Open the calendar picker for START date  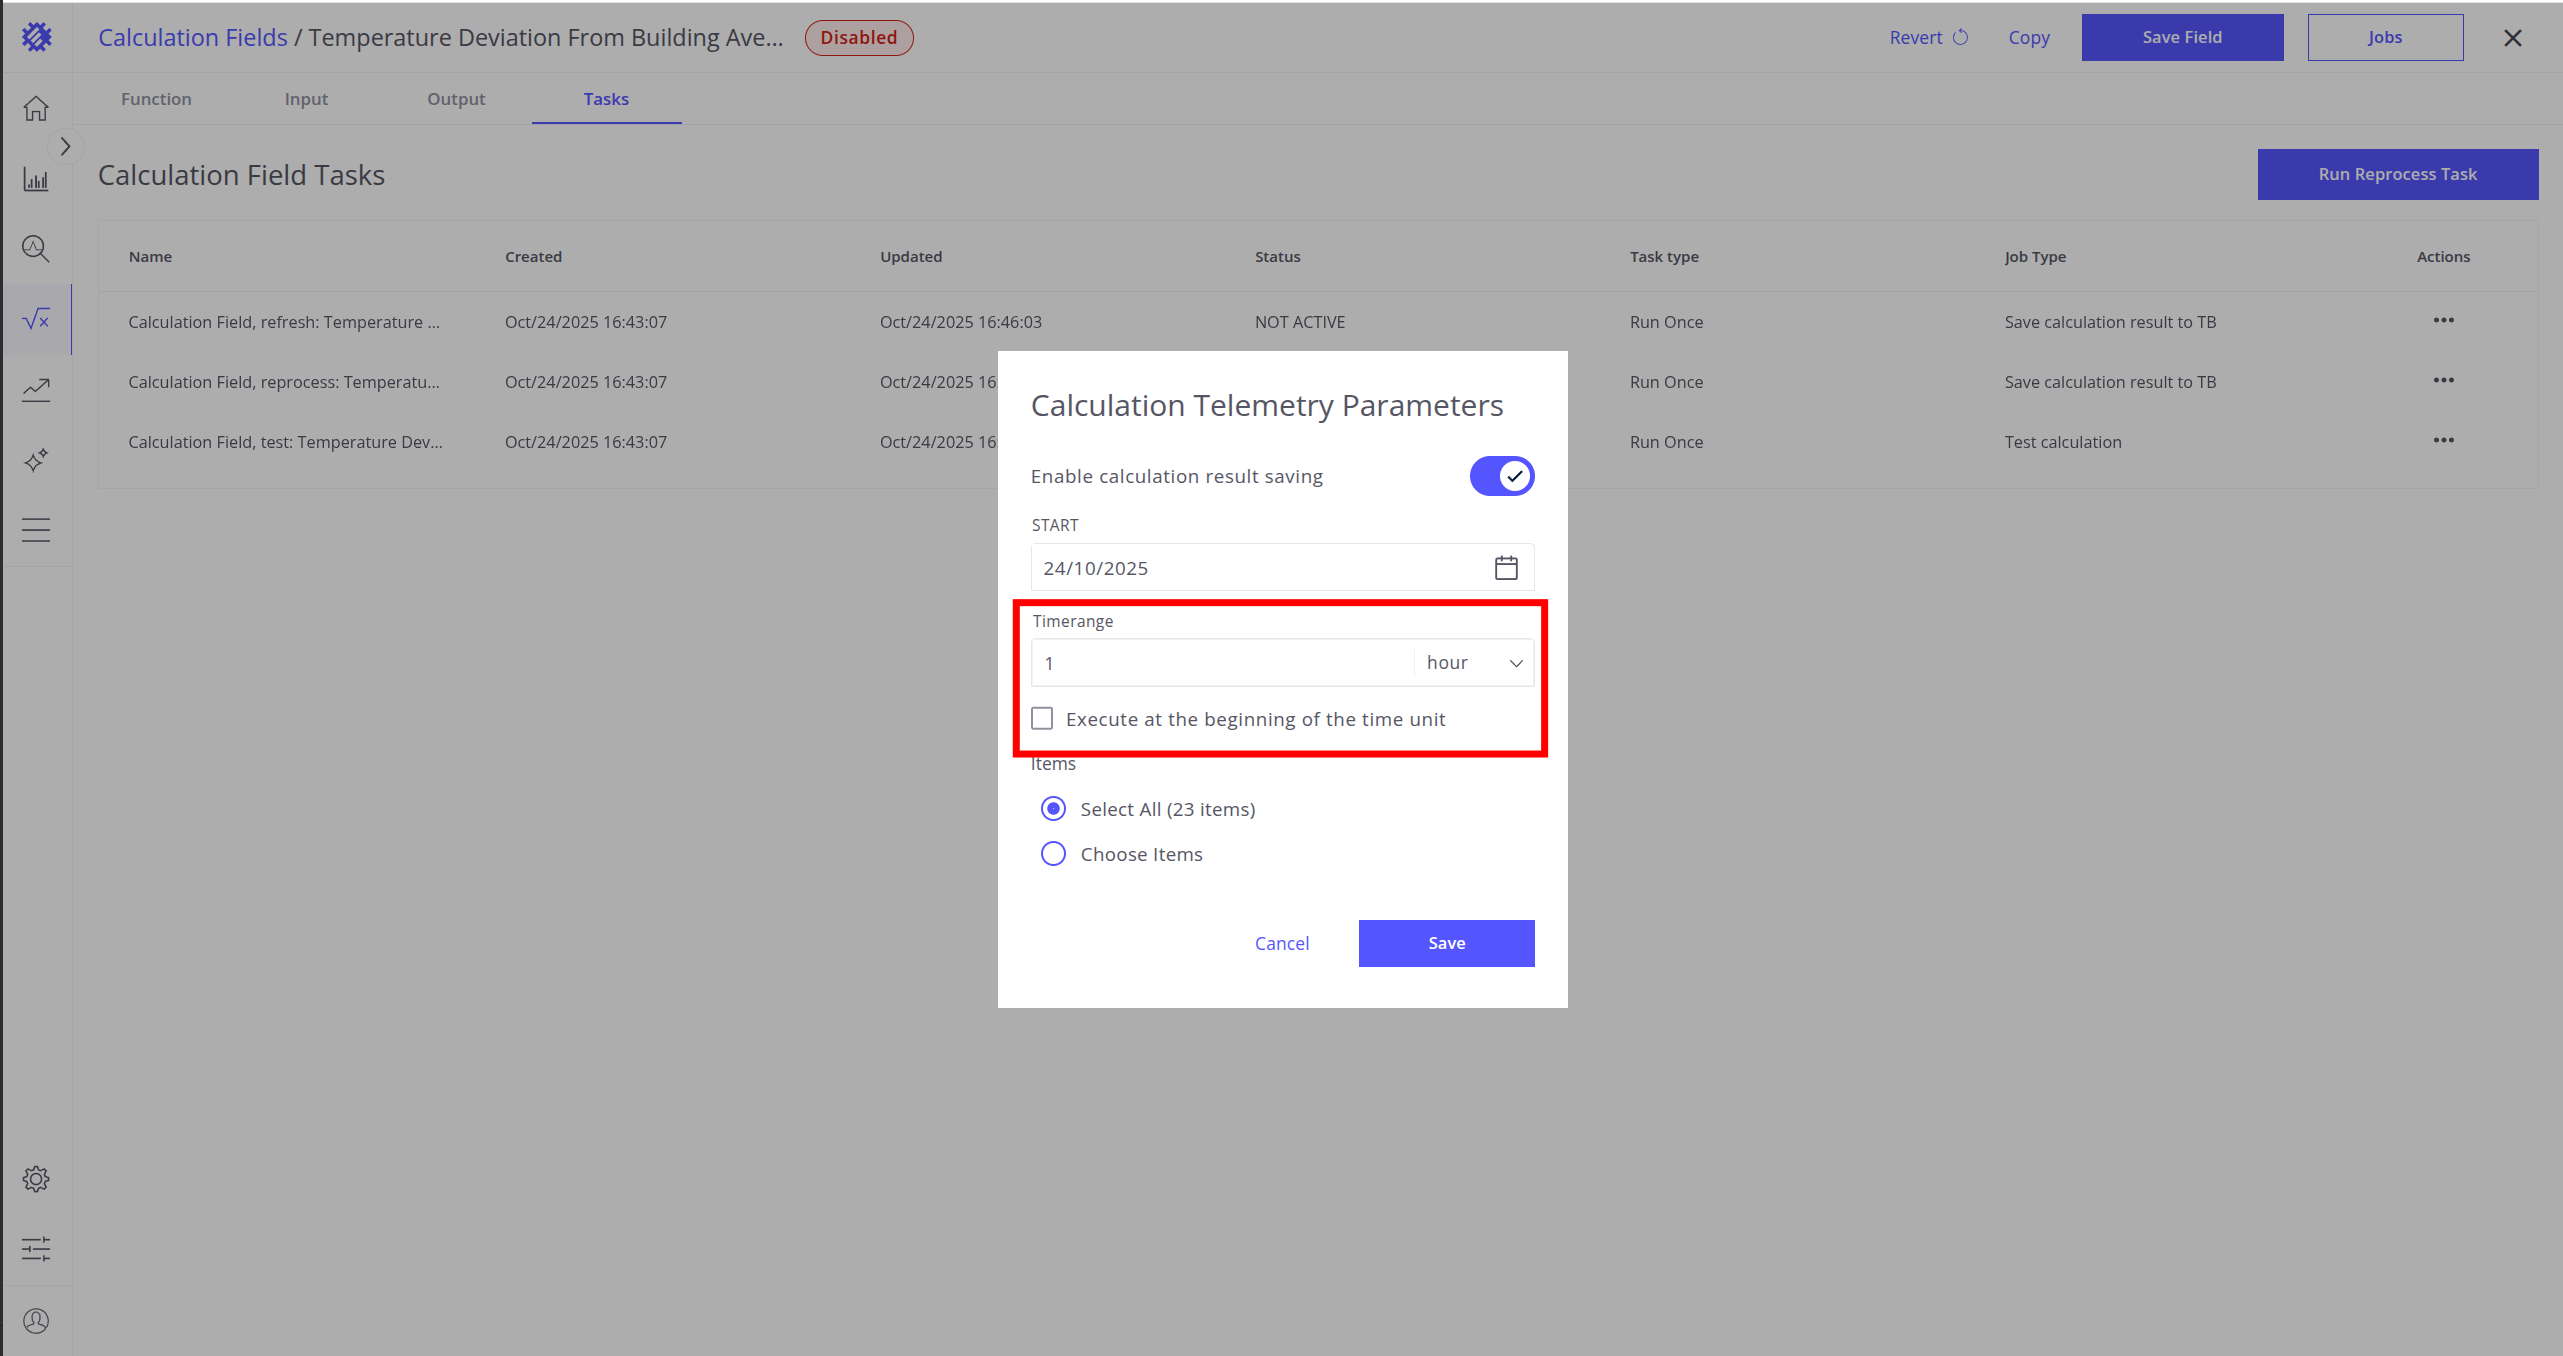point(1506,568)
